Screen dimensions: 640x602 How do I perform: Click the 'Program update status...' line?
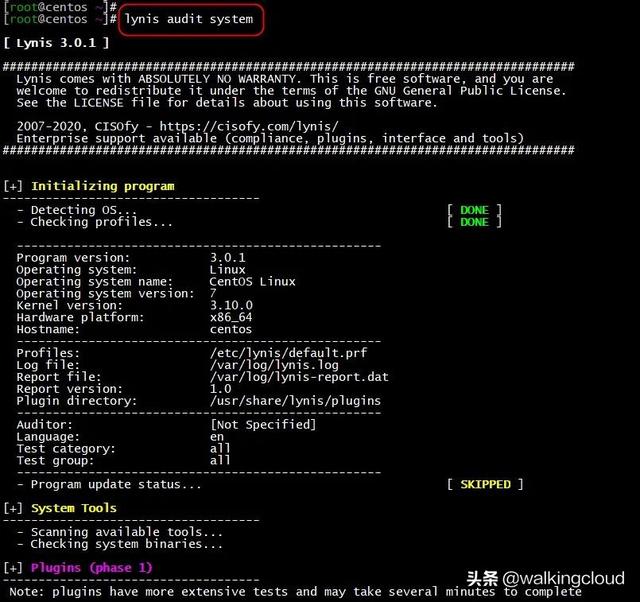109,484
